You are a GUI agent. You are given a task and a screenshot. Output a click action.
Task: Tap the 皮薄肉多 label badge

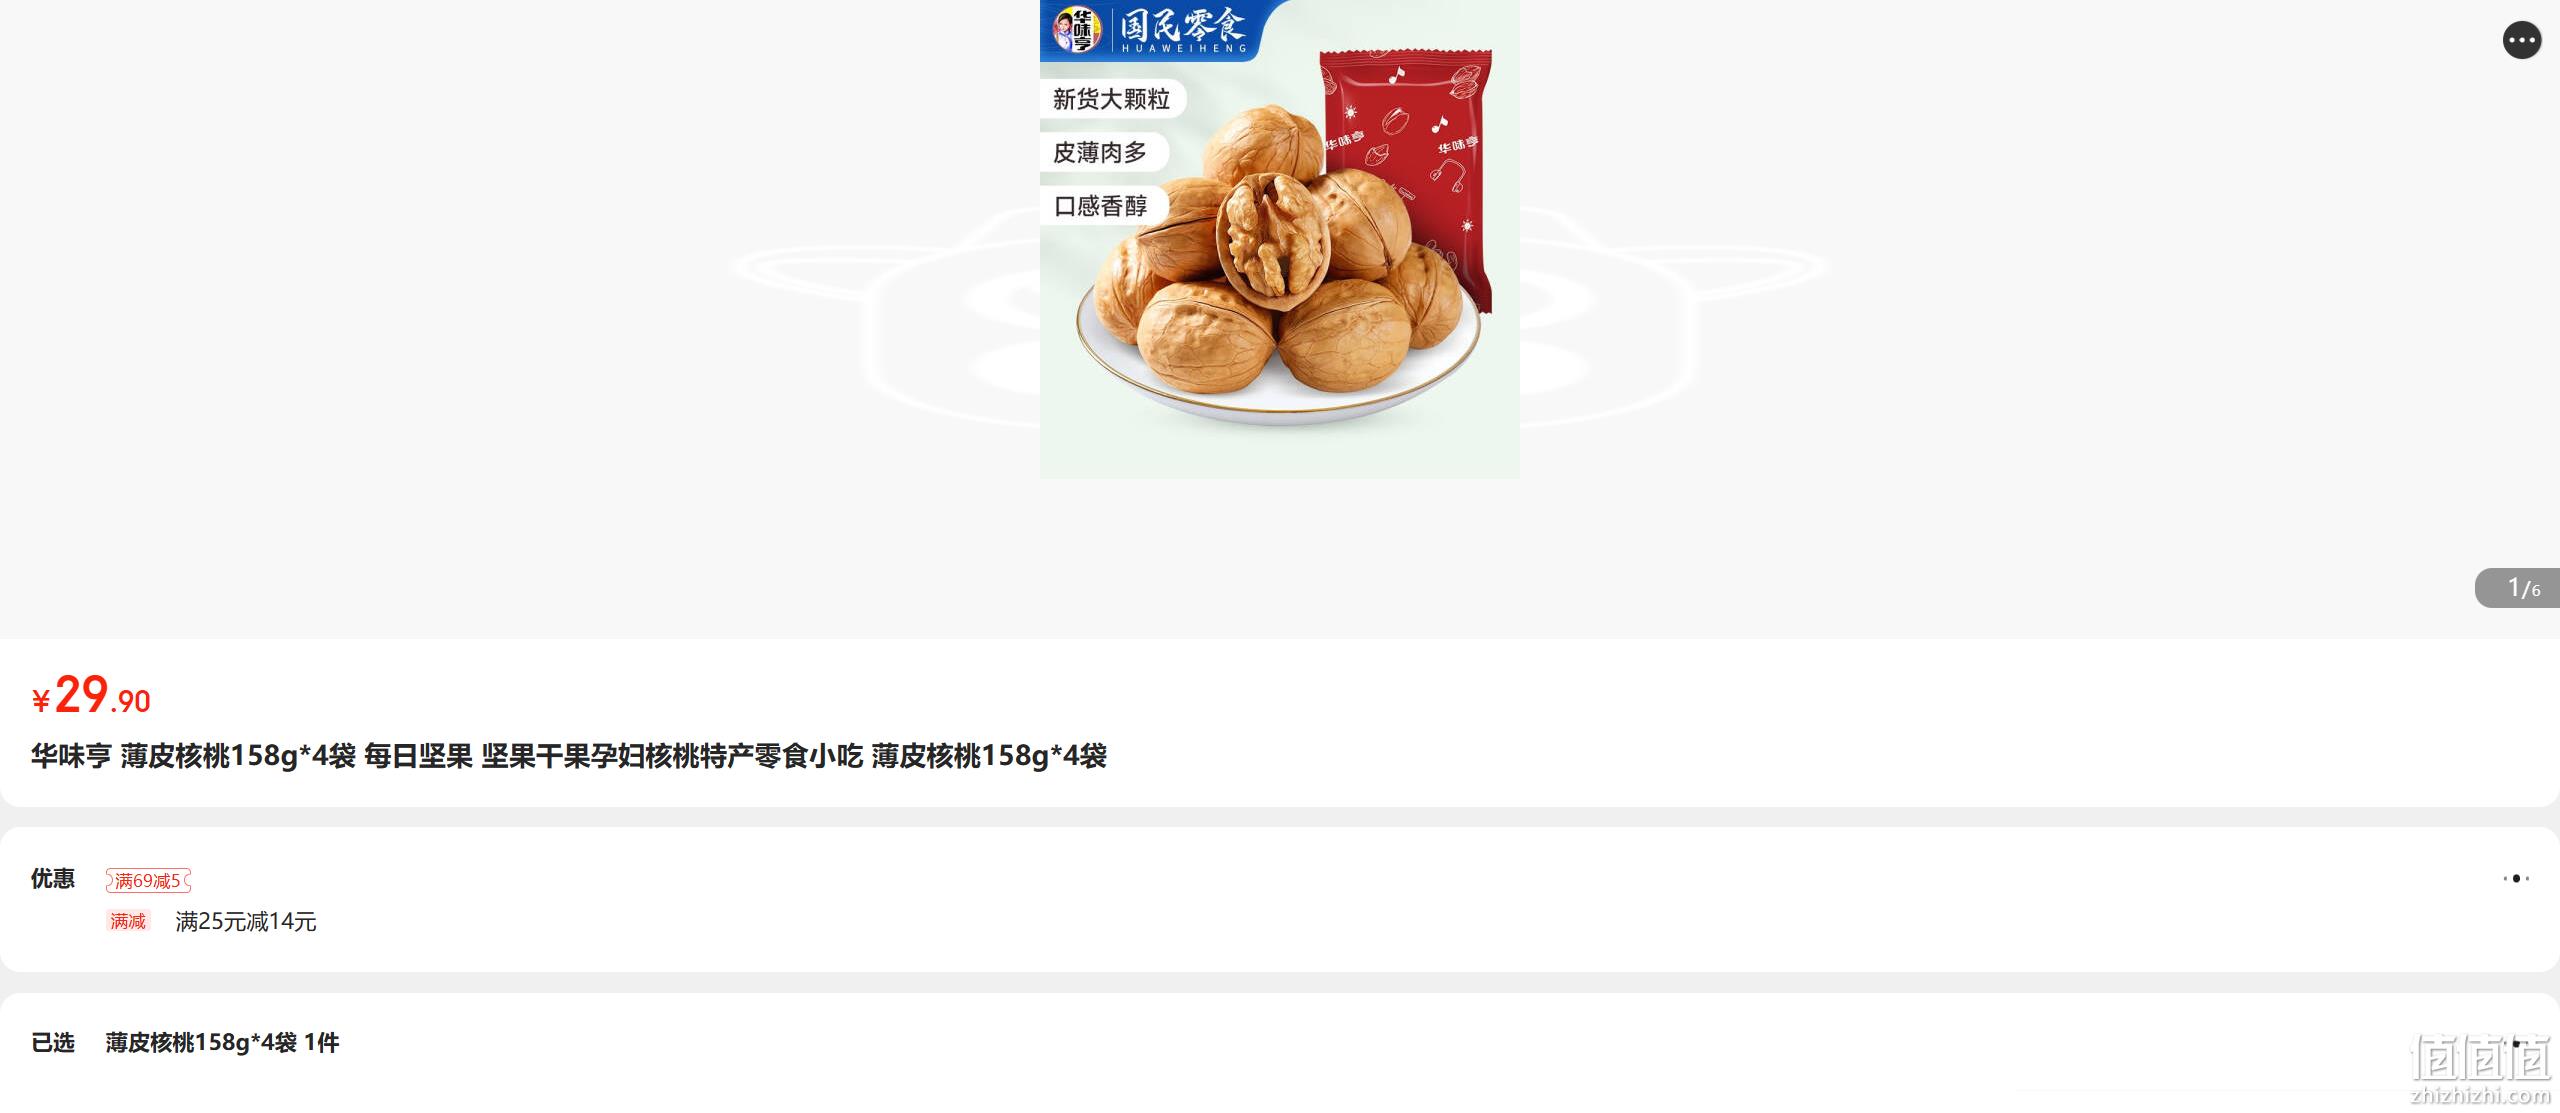click(1100, 152)
